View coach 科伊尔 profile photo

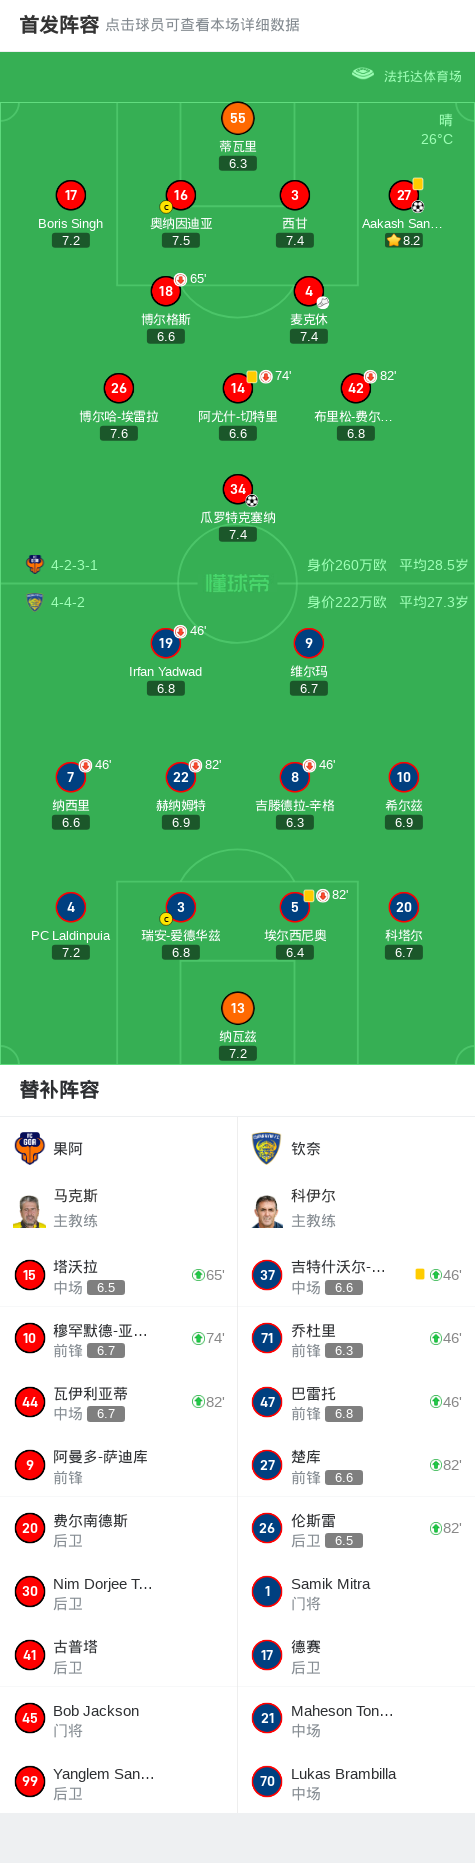point(267,1210)
